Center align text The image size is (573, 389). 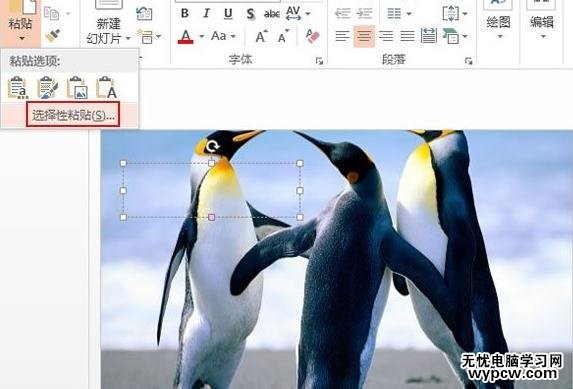pos(364,36)
